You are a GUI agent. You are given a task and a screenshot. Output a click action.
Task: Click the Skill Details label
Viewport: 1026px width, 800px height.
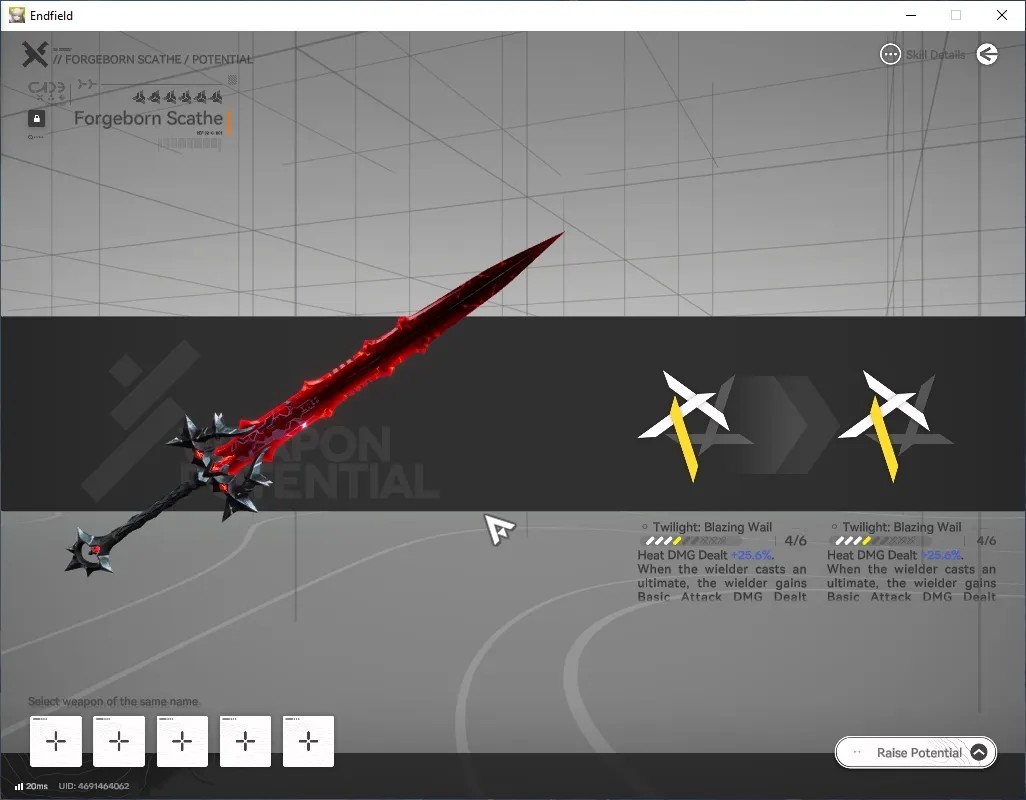[x=935, y=55]
